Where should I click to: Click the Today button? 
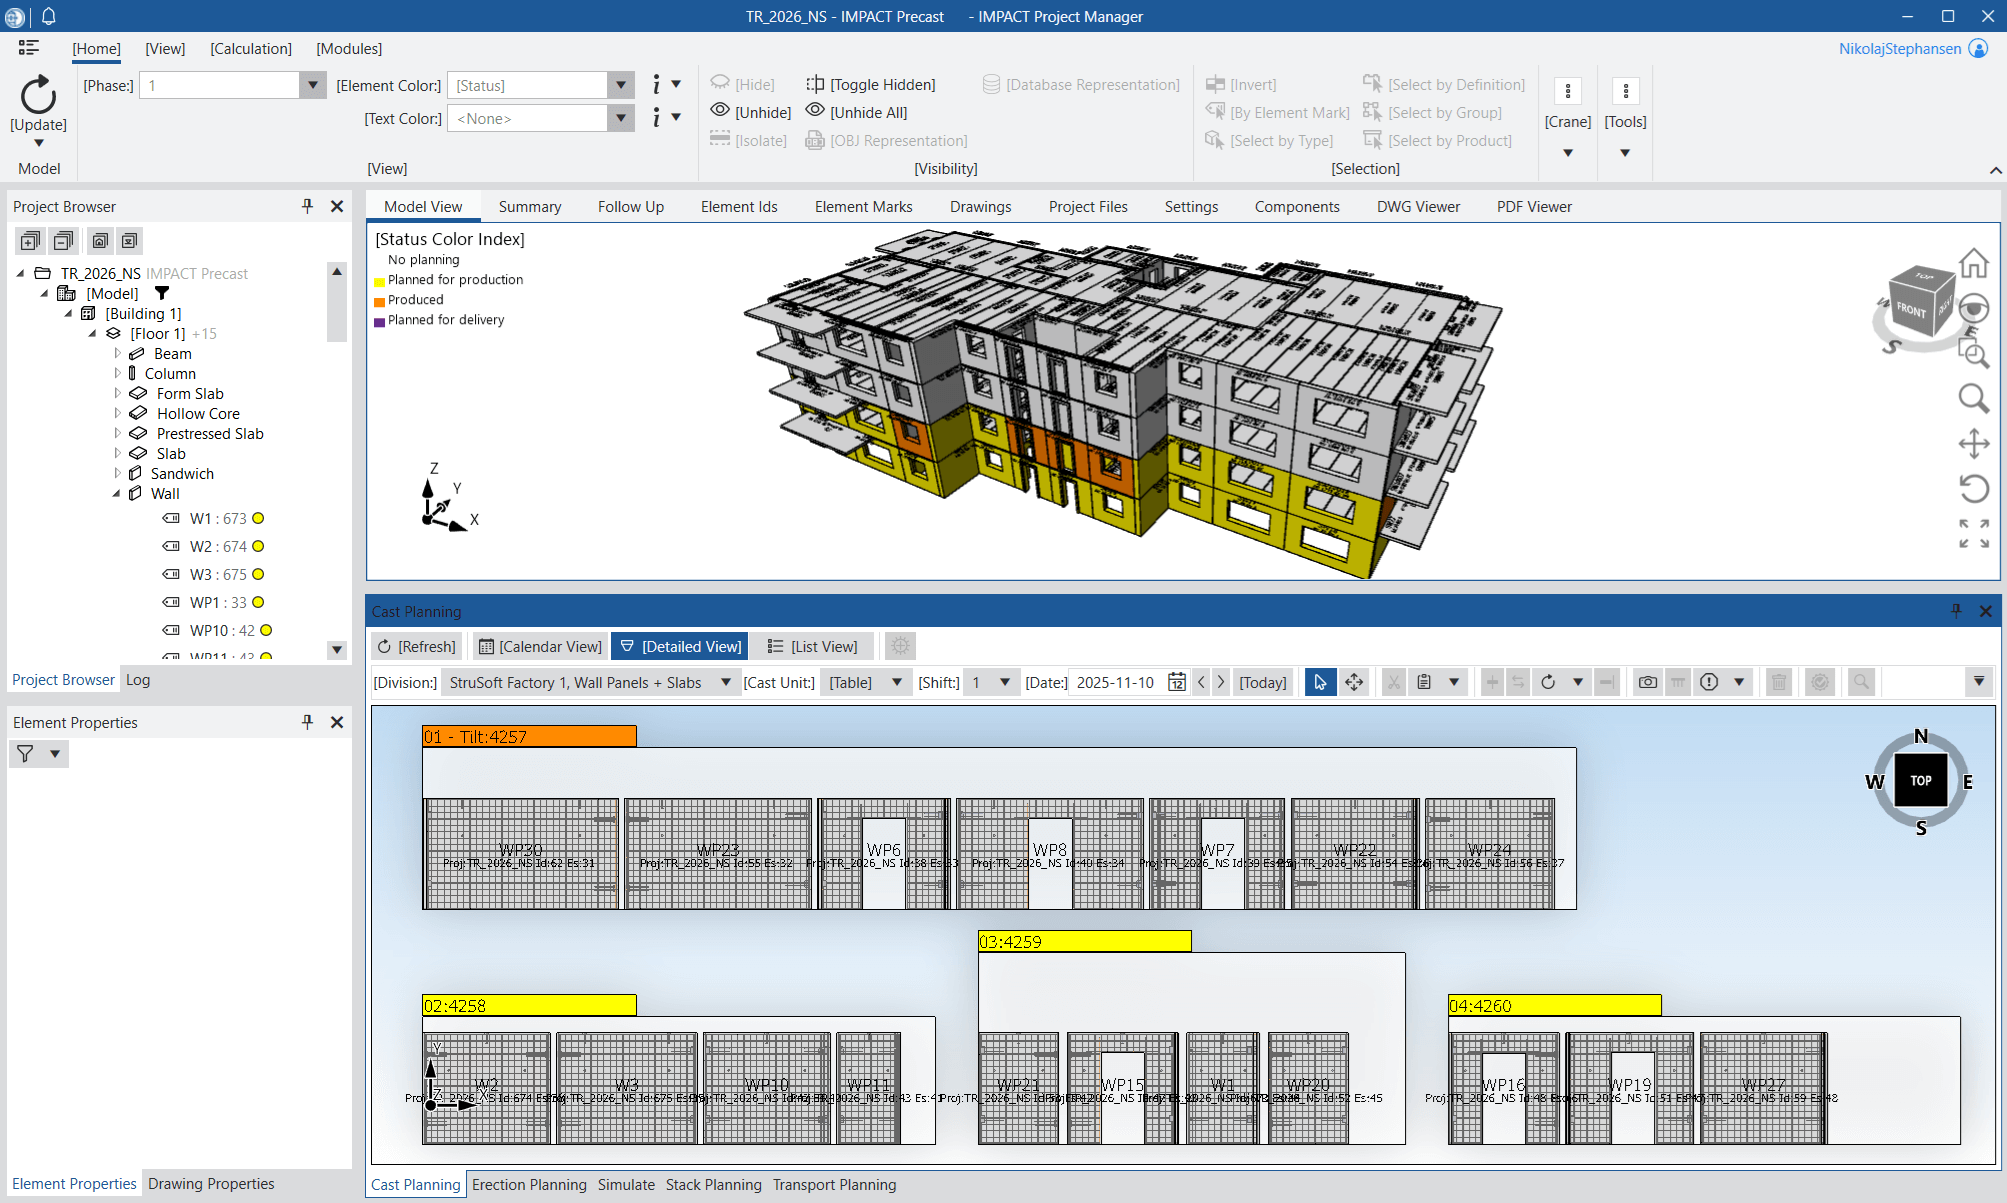[x=1263, y=682]
